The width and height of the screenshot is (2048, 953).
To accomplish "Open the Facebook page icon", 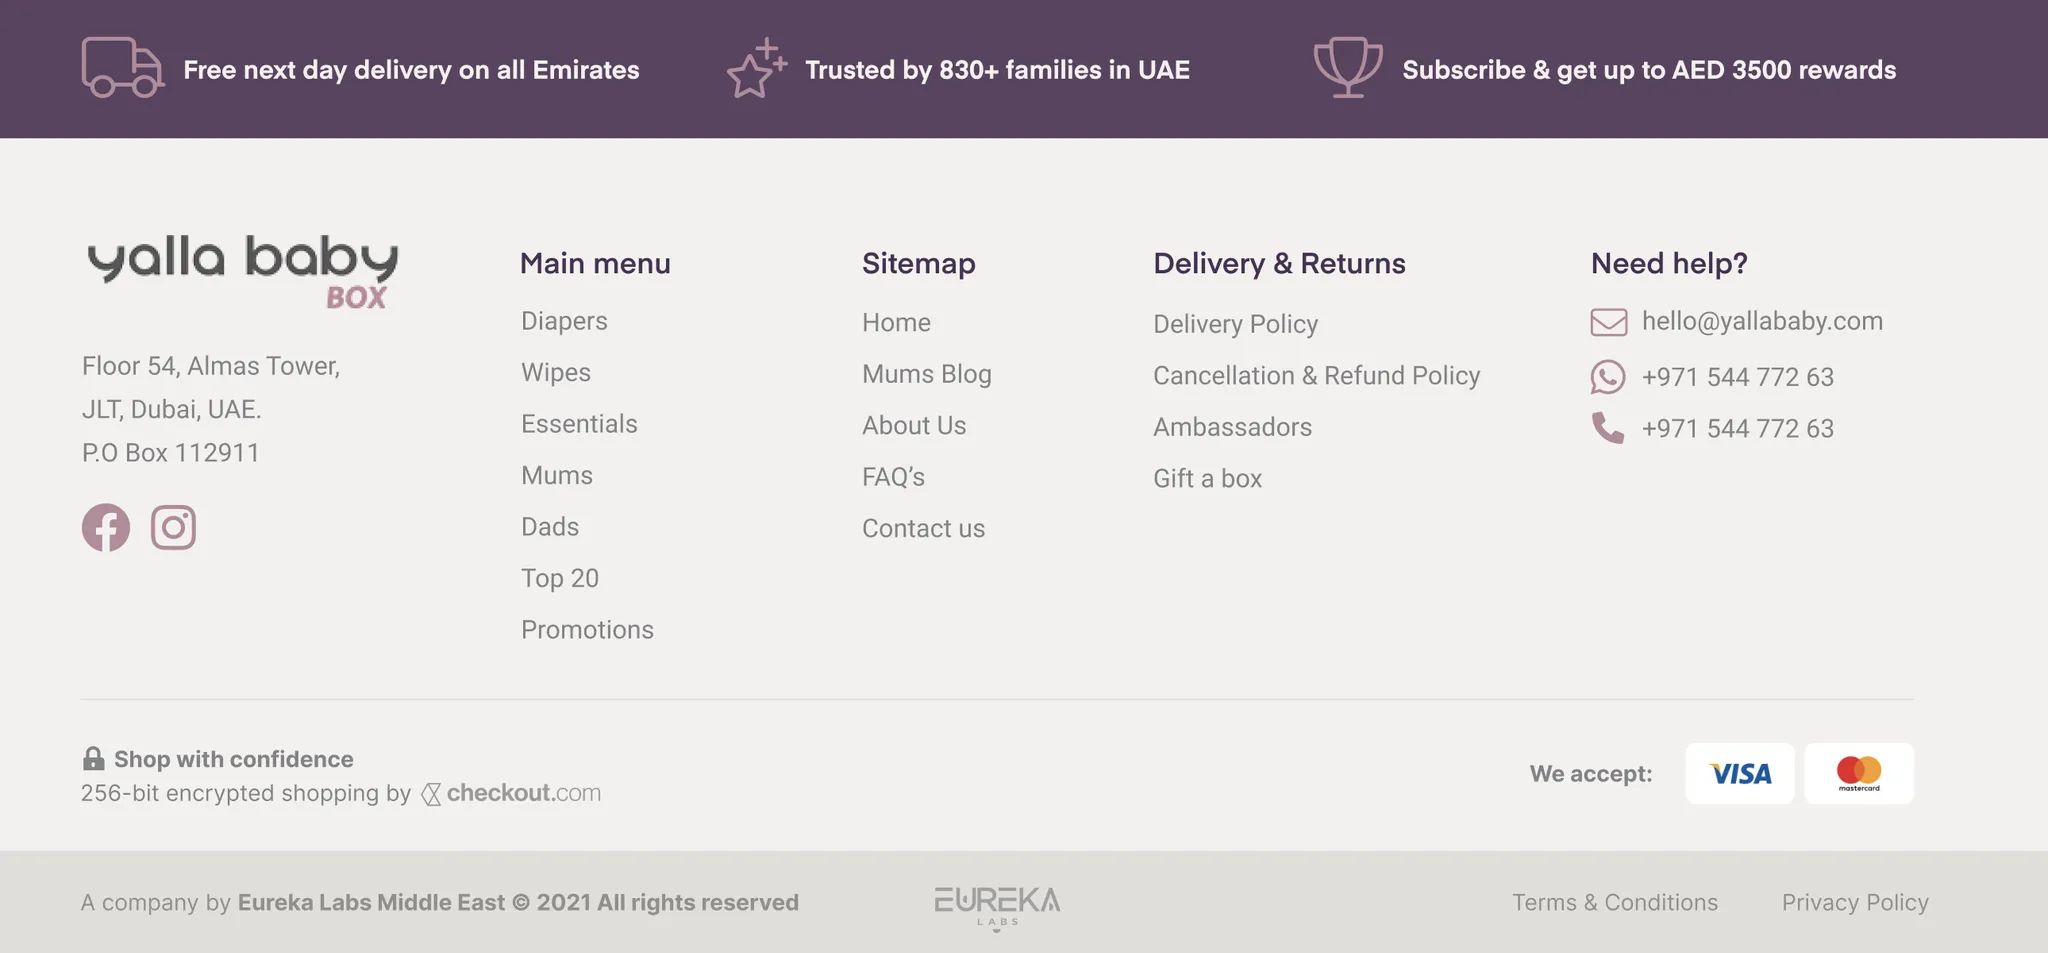I will click(x=106, y=527).
